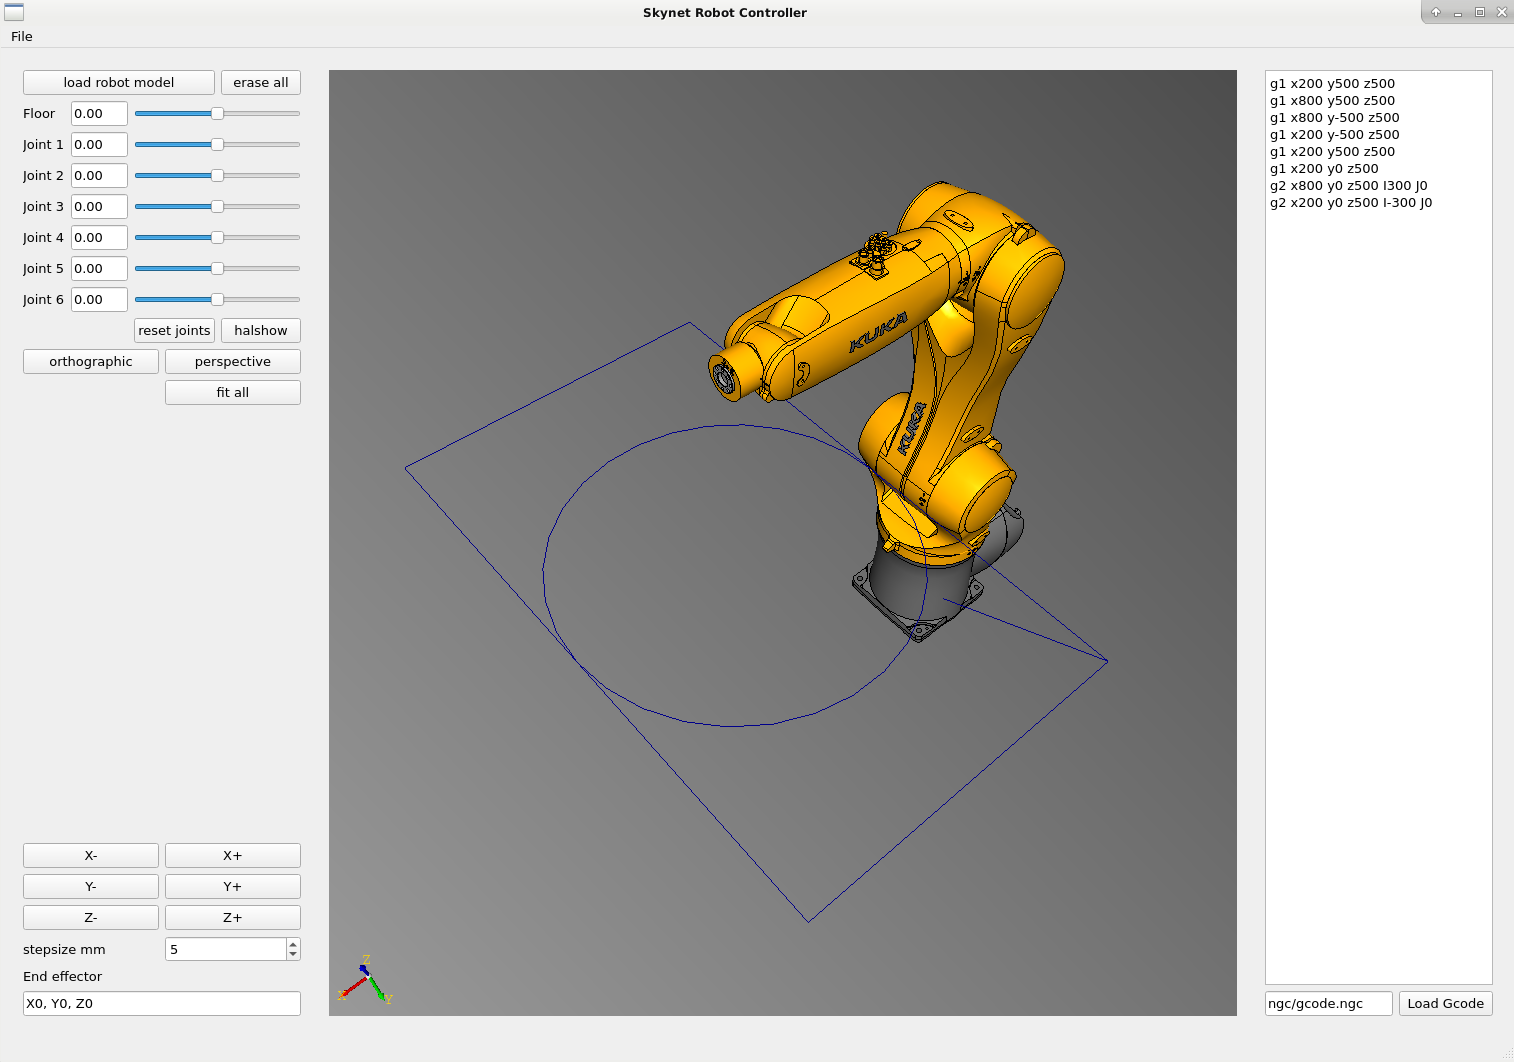
Task: Click the Joint 6 slider handle
Action: pyautogui.click(x=217, y=300)
